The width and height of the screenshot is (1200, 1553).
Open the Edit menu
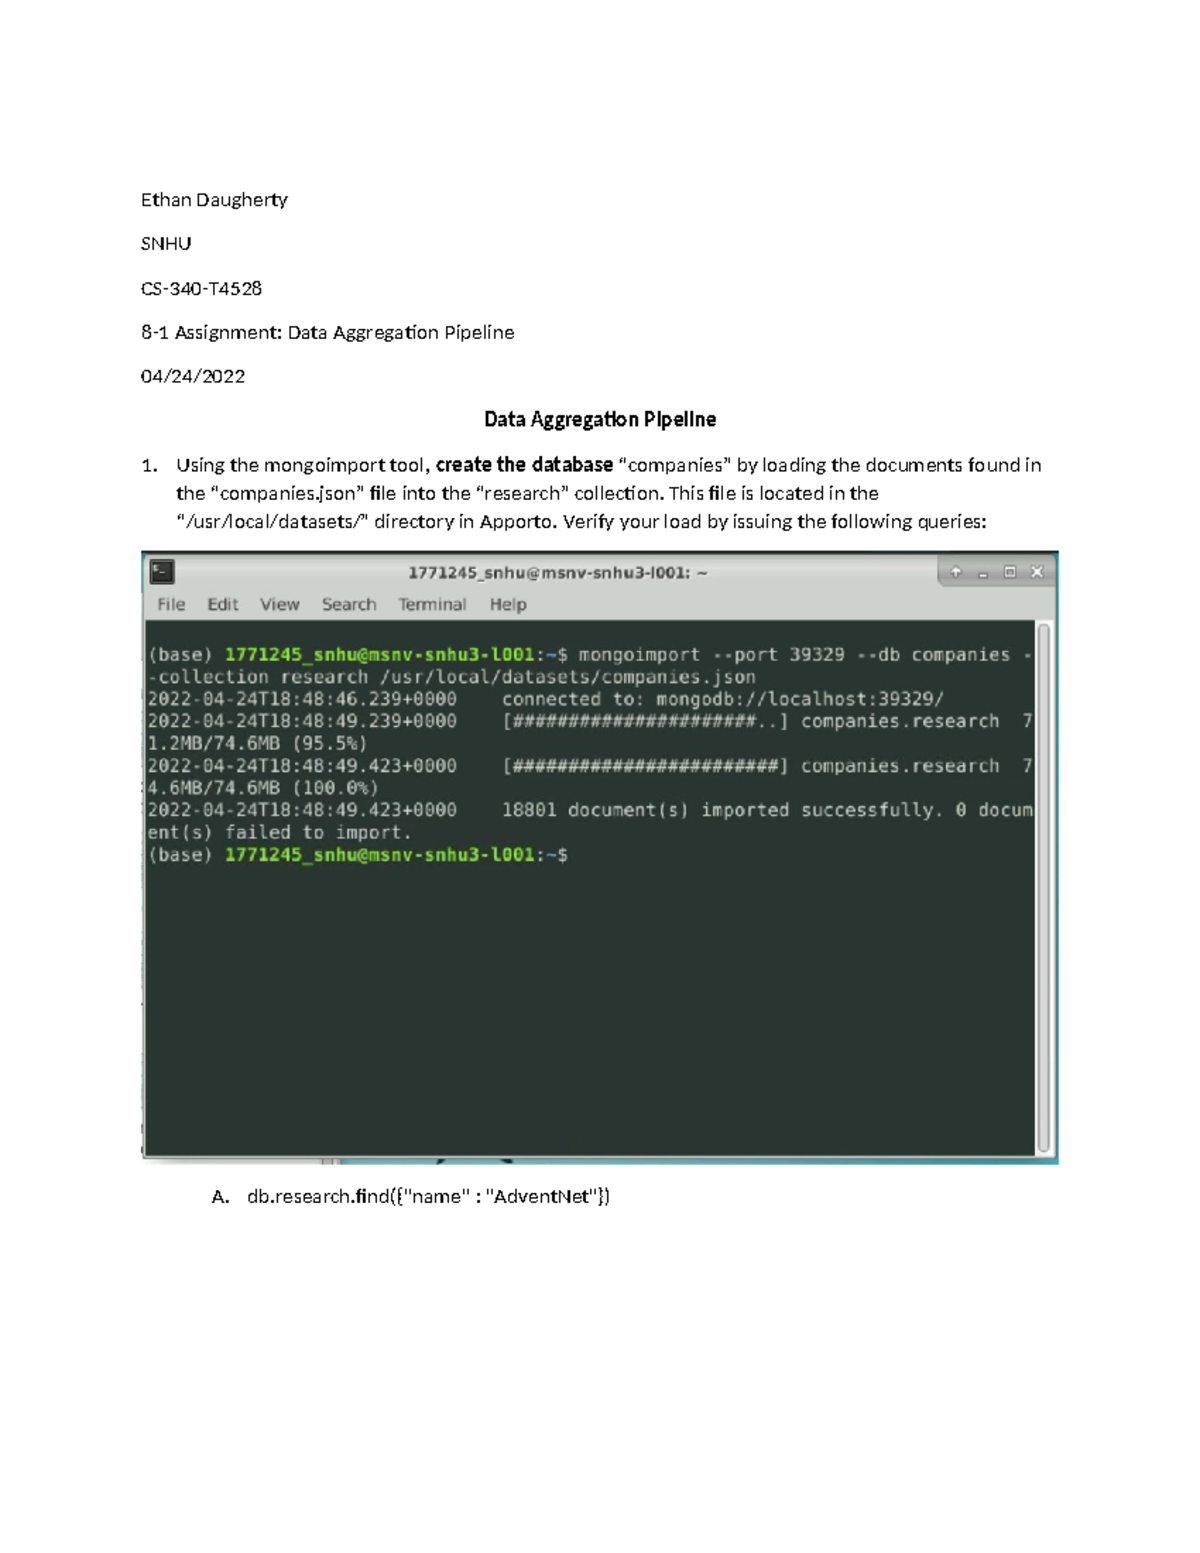tap(222, 604)
